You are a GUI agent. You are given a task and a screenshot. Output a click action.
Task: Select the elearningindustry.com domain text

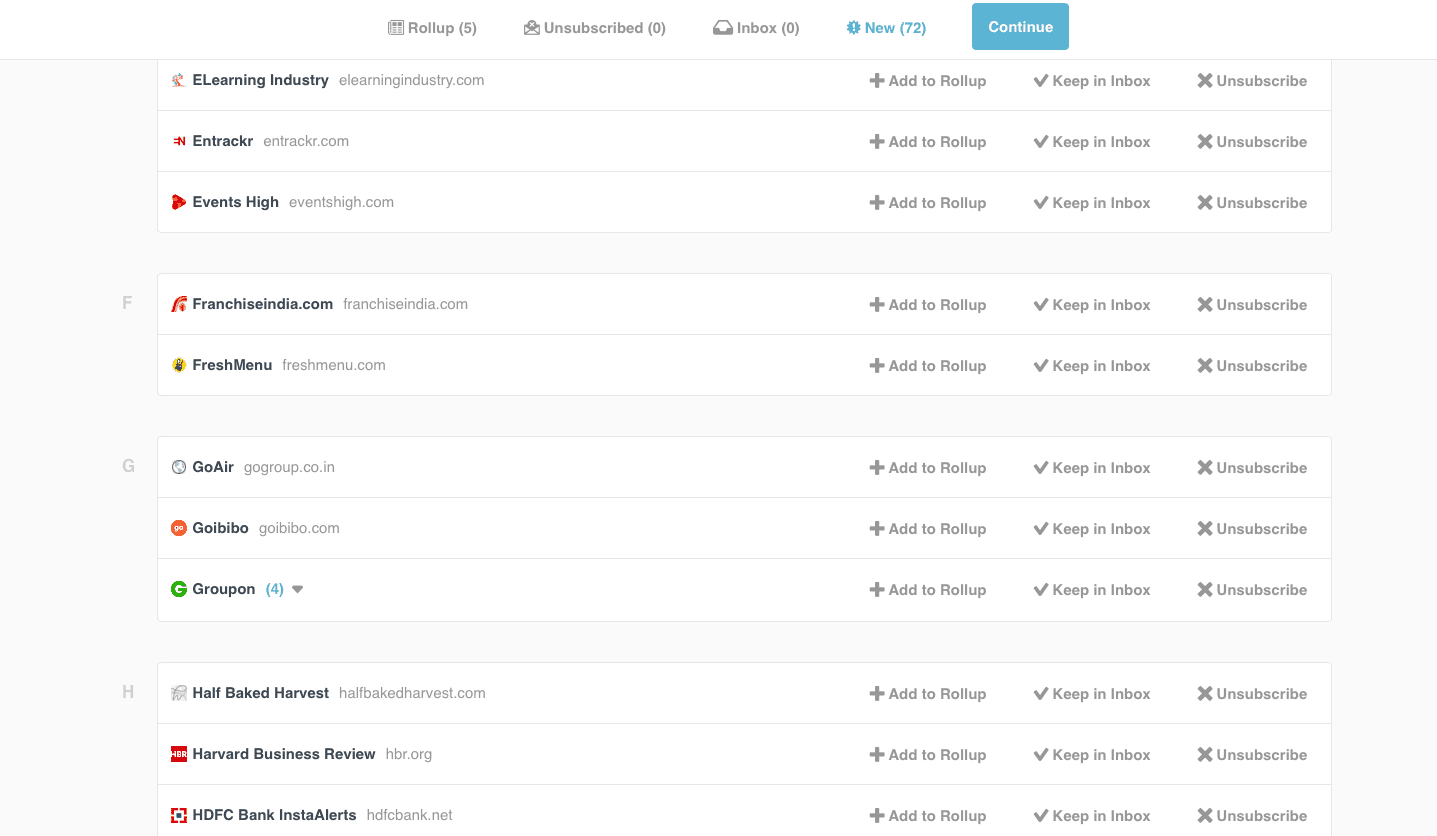coord(412,81)
